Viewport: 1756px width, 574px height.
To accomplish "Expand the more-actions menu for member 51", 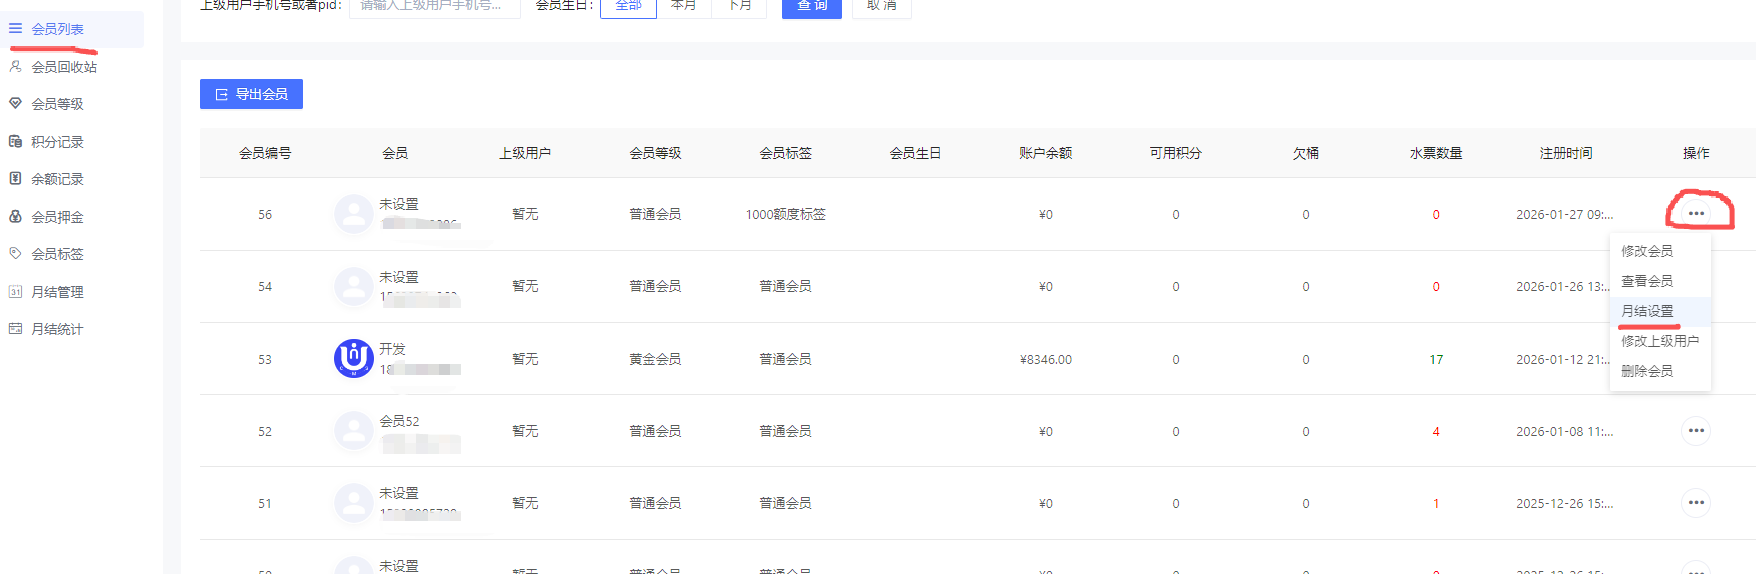I will tap(1696, 503).
